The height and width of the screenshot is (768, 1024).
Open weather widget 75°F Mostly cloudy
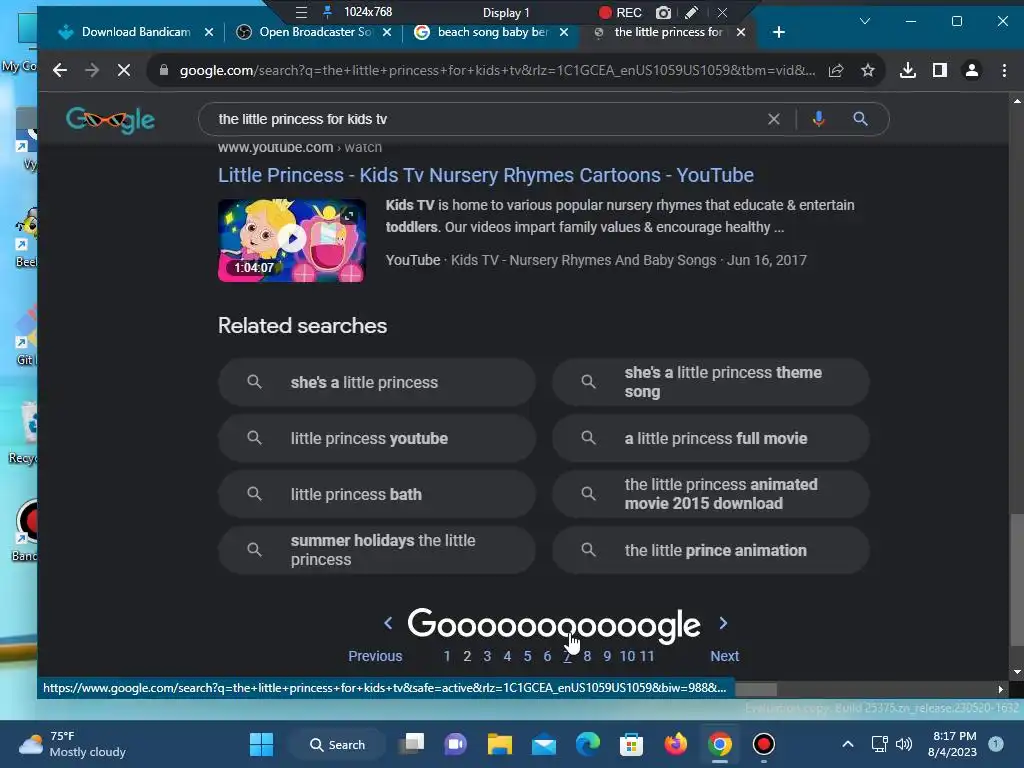[x=72, y=744]
